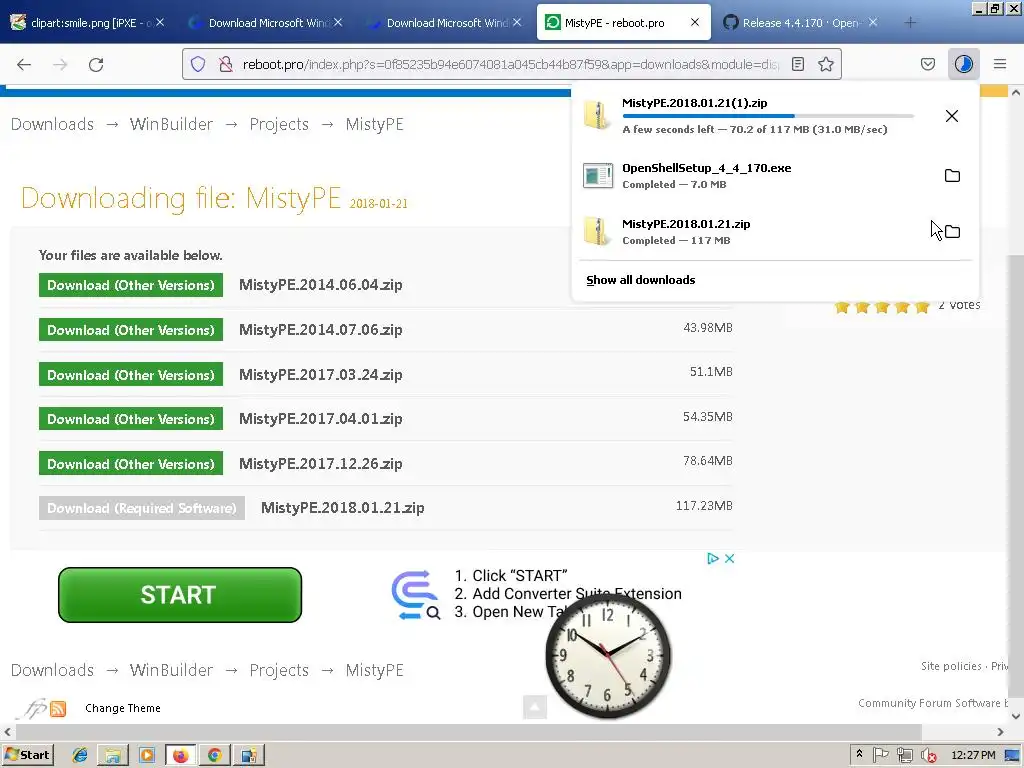Viewport: 1024px width, 768px height.
Task: Bookmark this page with the star
Action: 825,64
